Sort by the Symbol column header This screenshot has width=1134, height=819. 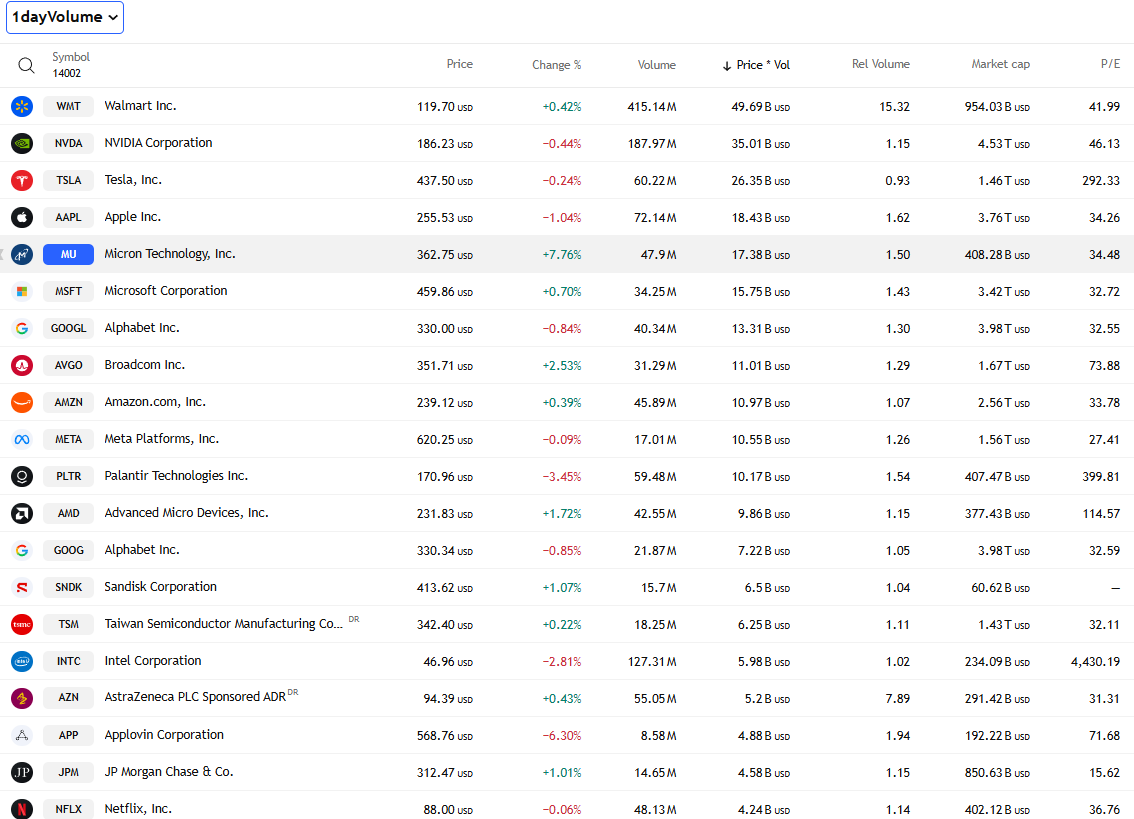pyautogui.click(x=71, y=57)
